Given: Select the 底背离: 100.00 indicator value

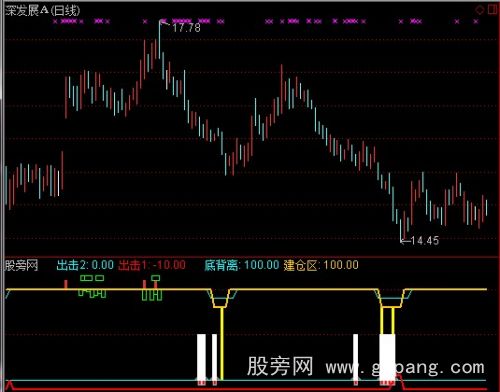Looking at the screenshot, I should click(x=242, y=265).
